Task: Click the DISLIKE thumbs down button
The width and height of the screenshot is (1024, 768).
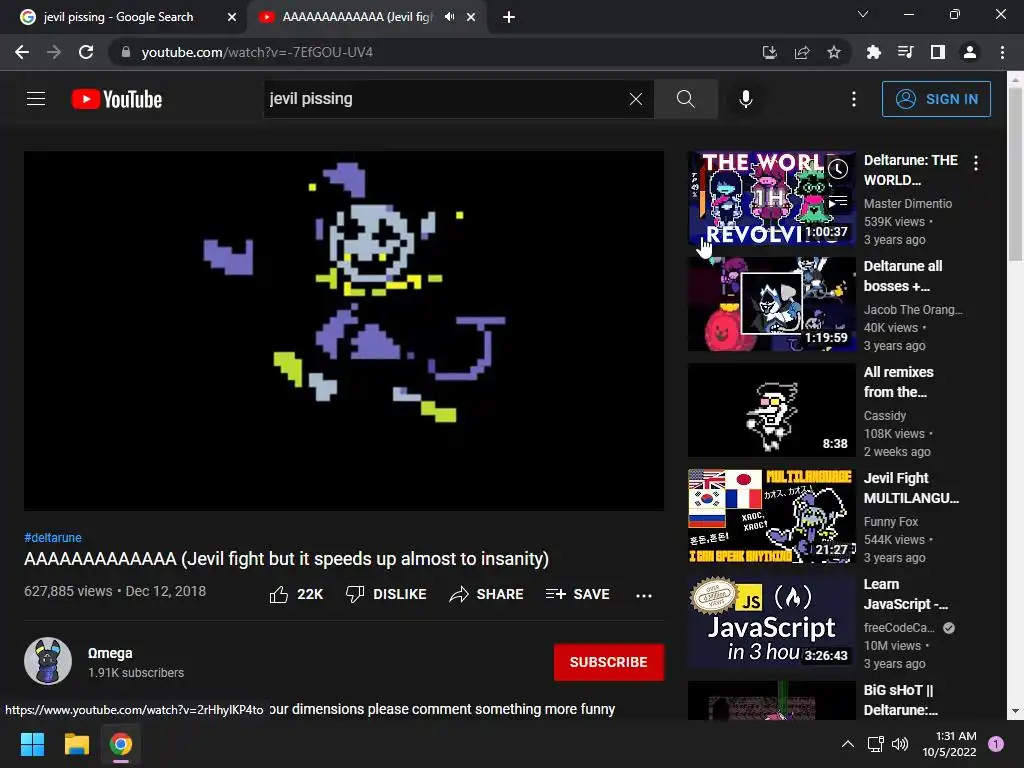Action: (x=386, y=594)
